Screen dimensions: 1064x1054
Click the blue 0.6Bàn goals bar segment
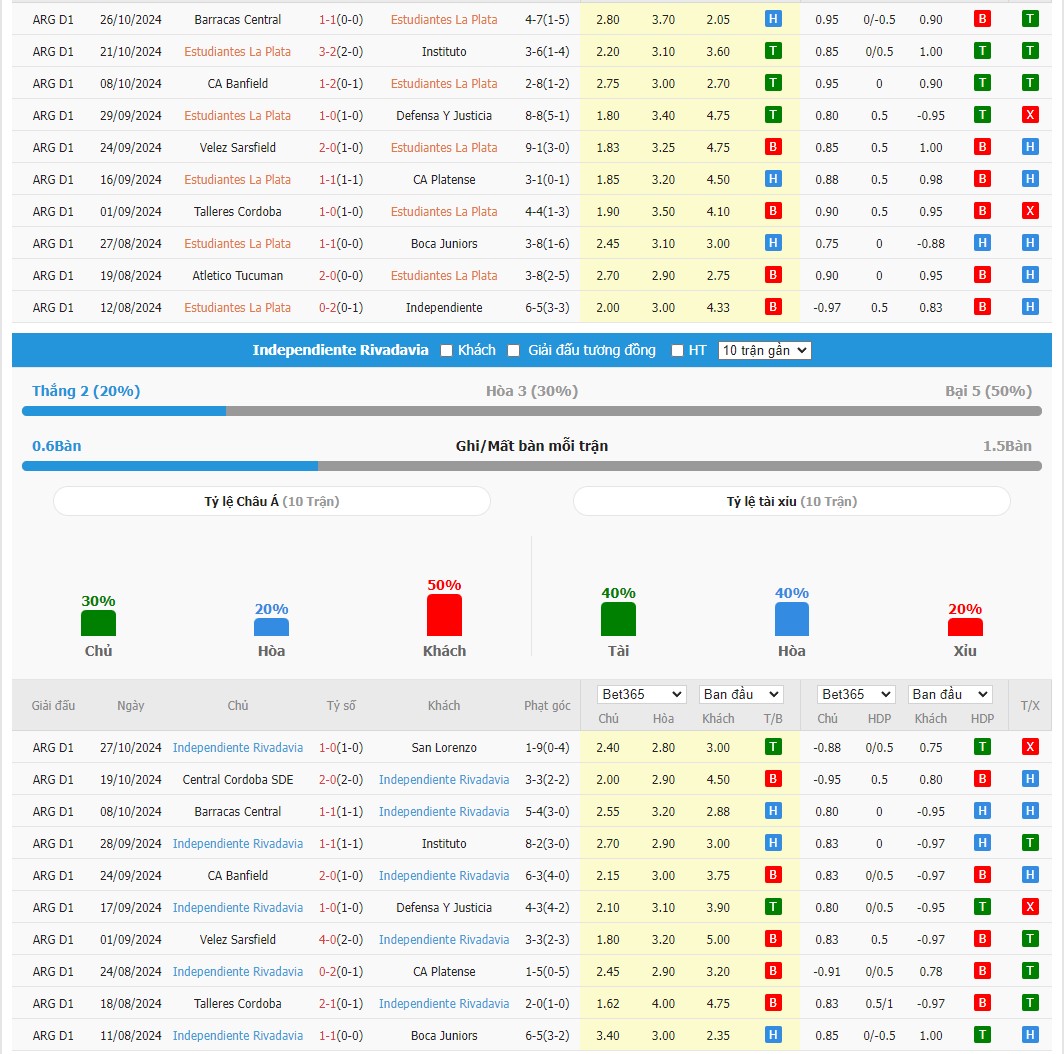tap(170, 466)
